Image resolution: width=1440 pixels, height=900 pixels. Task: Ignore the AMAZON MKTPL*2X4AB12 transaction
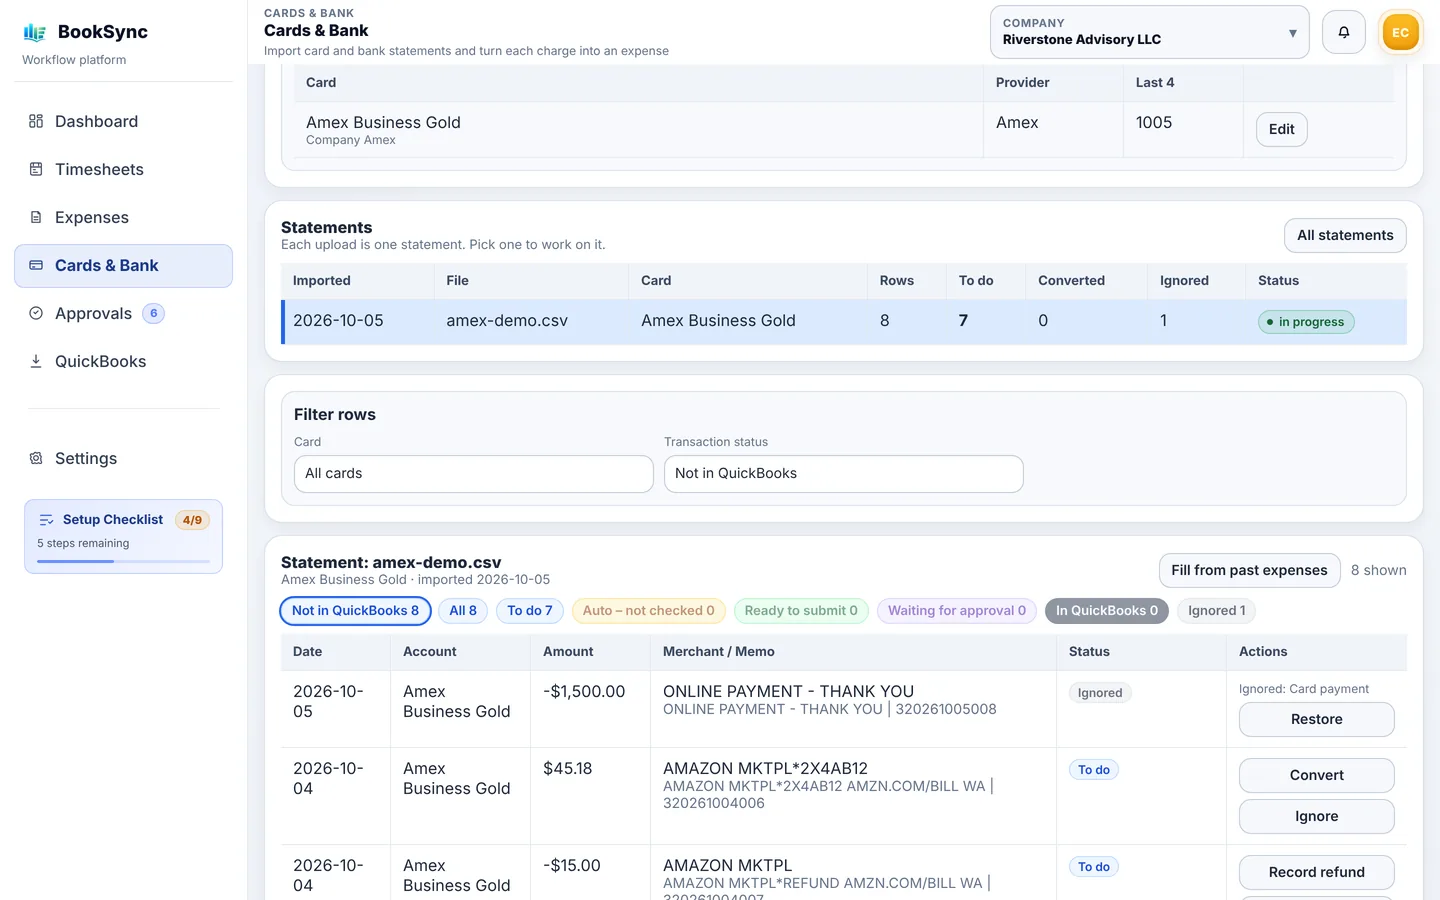[1316, 817]
